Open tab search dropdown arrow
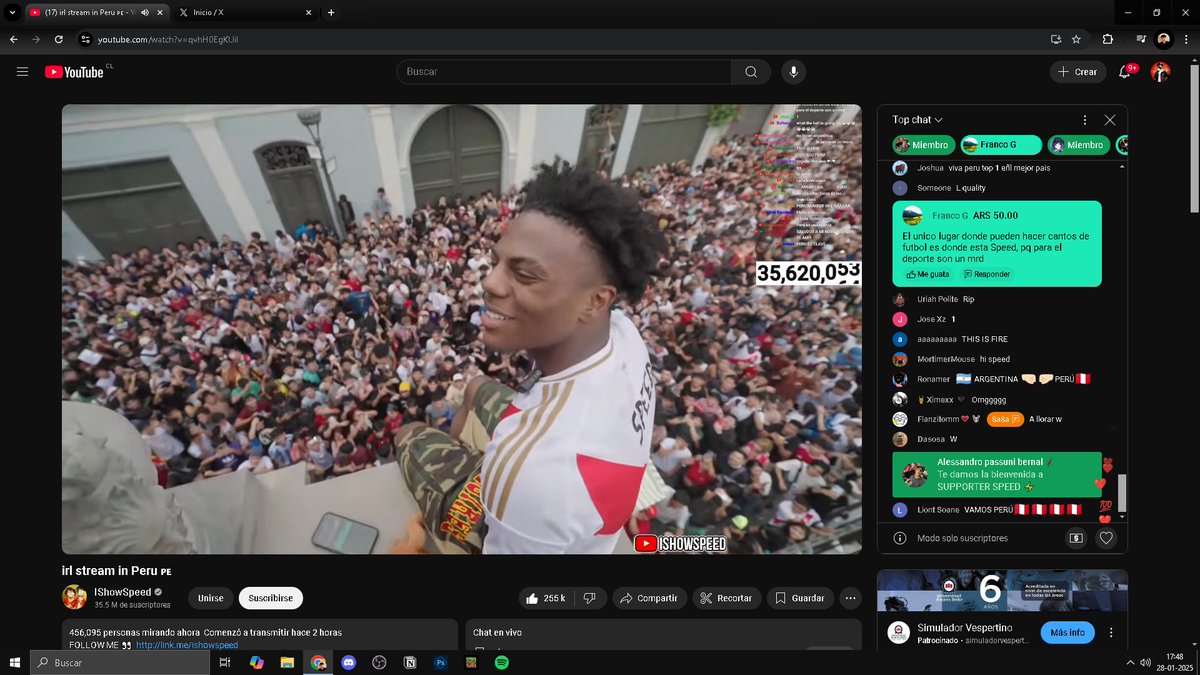This screenshot has height=675, width=1200. pyautogui.click(x=10, y=13)
